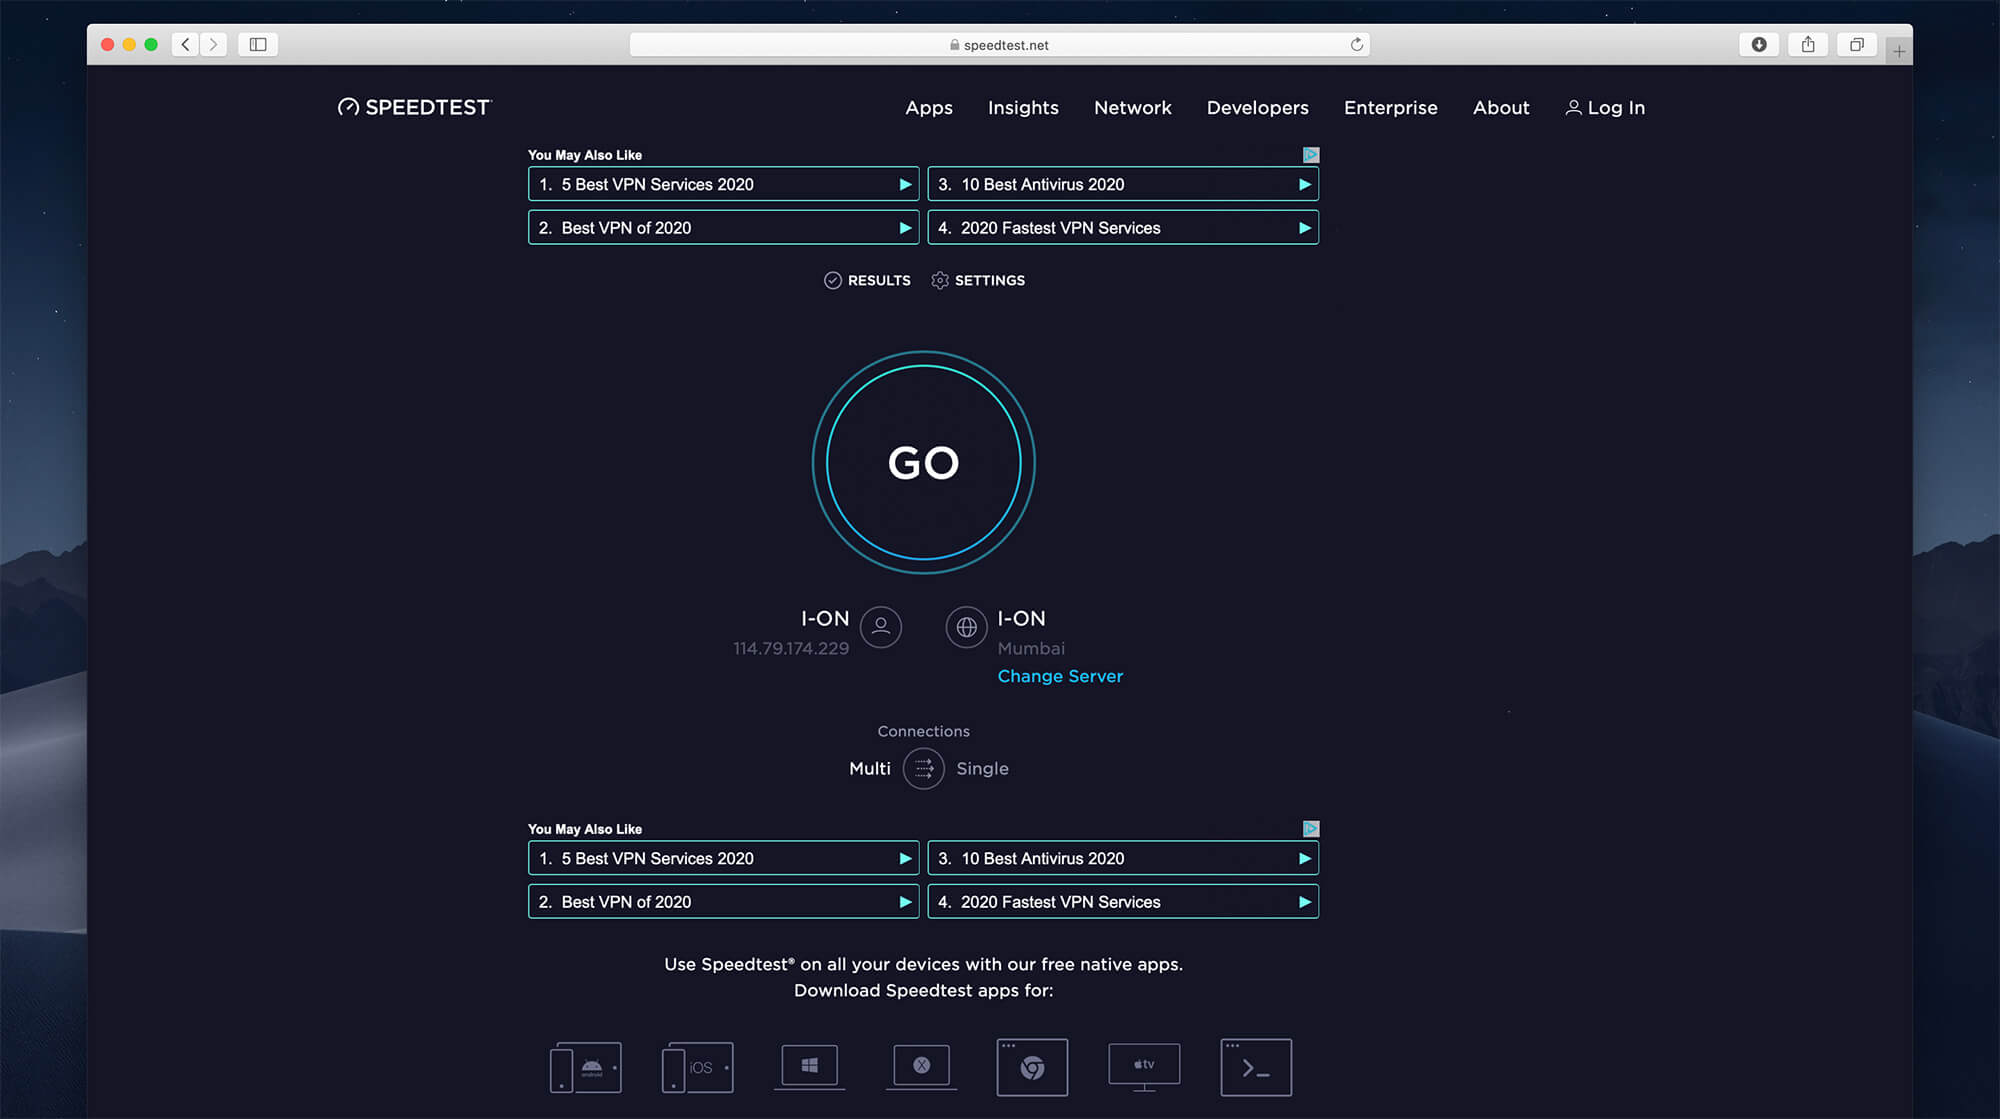Click the Settings gear icon

pyautogui.click(x=940, y=280)
